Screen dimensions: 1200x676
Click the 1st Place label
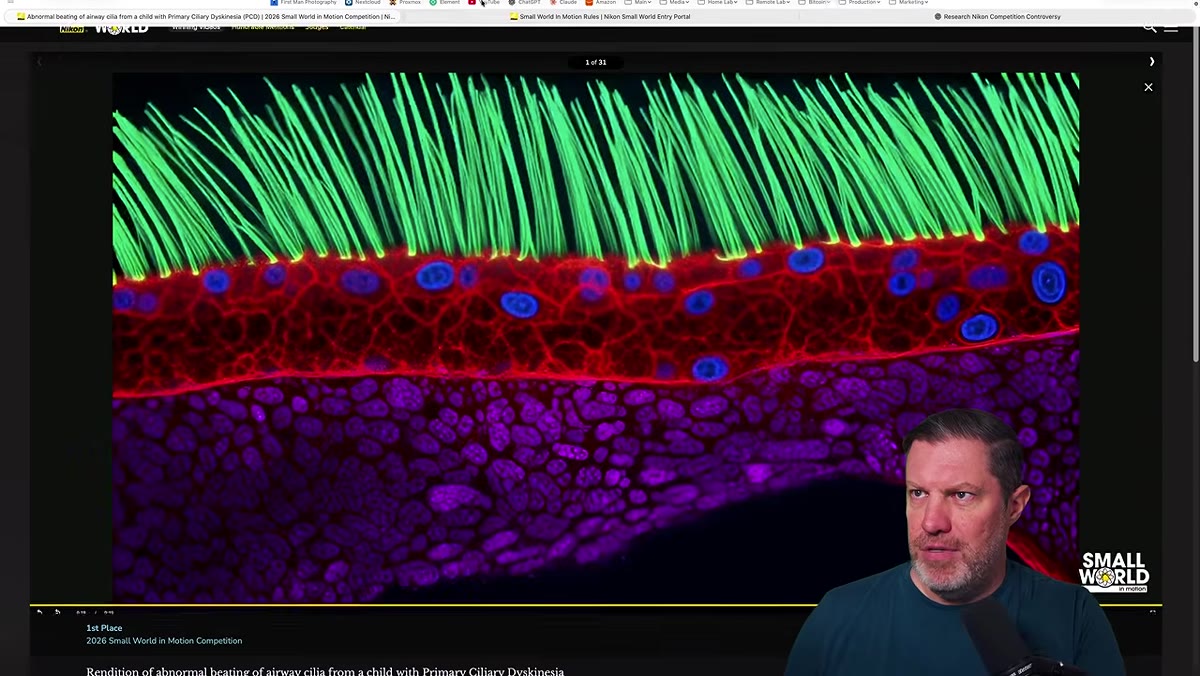click(104, 628)
